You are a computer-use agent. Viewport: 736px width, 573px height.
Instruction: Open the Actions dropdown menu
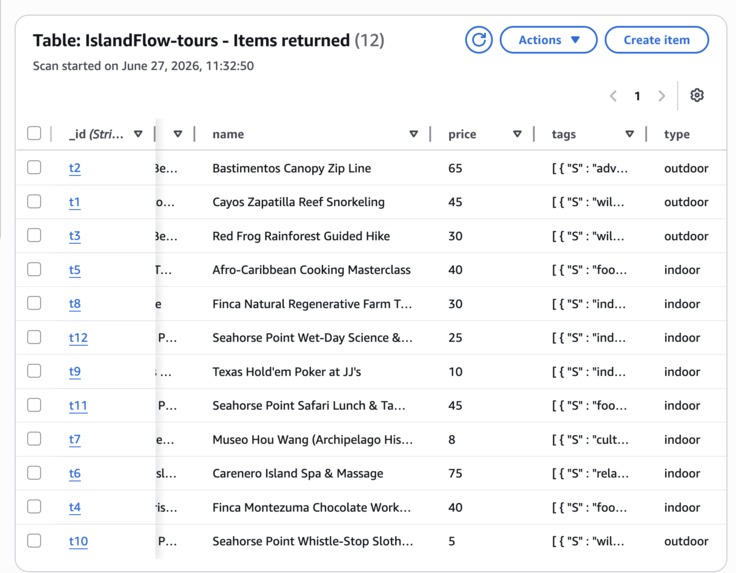(x=548, y=40)
